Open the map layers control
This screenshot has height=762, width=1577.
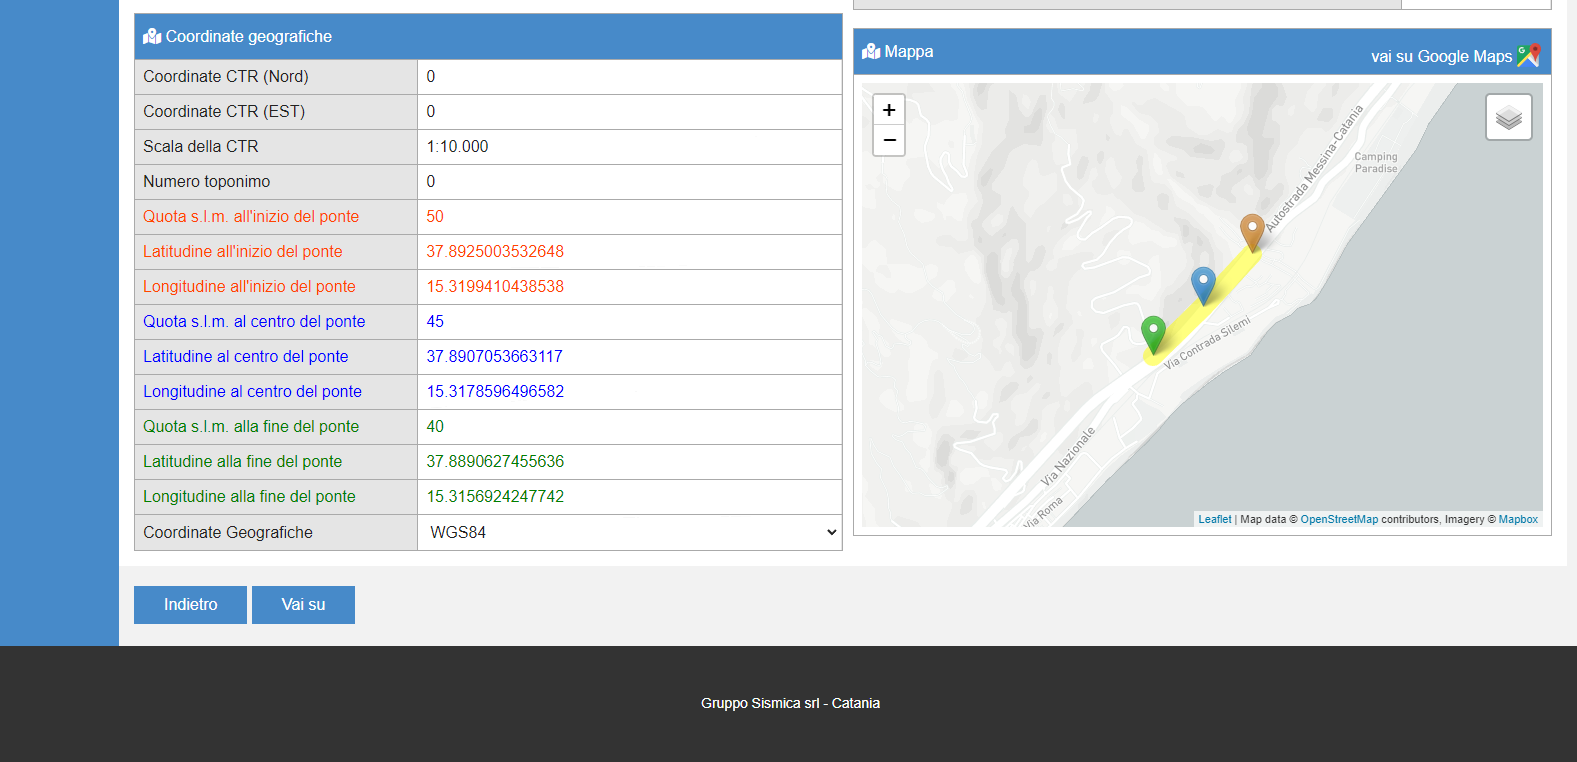[x=1508, y=118]
